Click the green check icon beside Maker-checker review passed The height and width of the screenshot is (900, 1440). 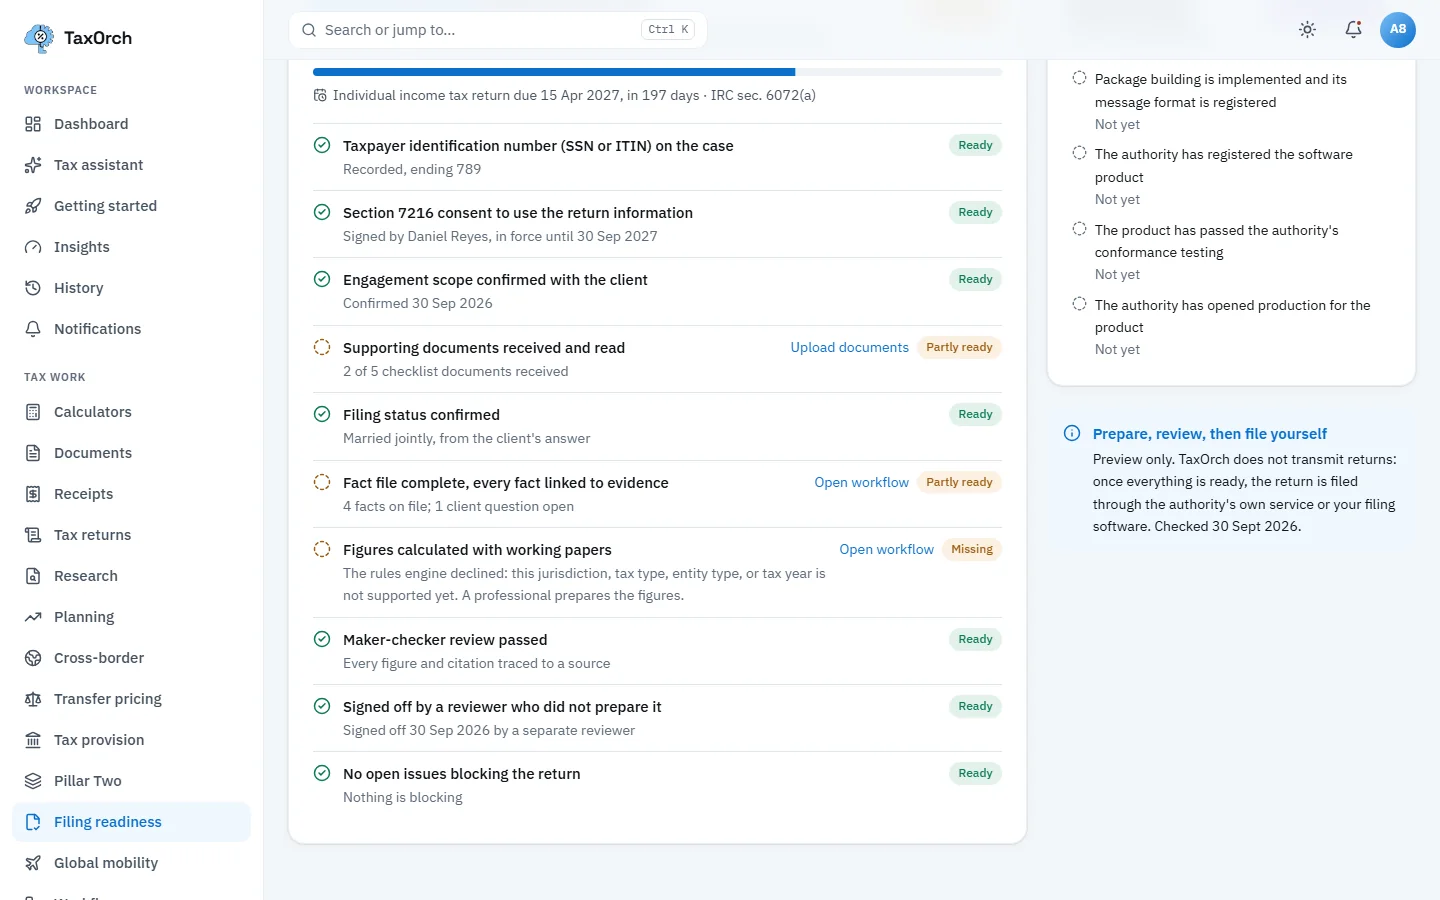[x=322, y=639]
